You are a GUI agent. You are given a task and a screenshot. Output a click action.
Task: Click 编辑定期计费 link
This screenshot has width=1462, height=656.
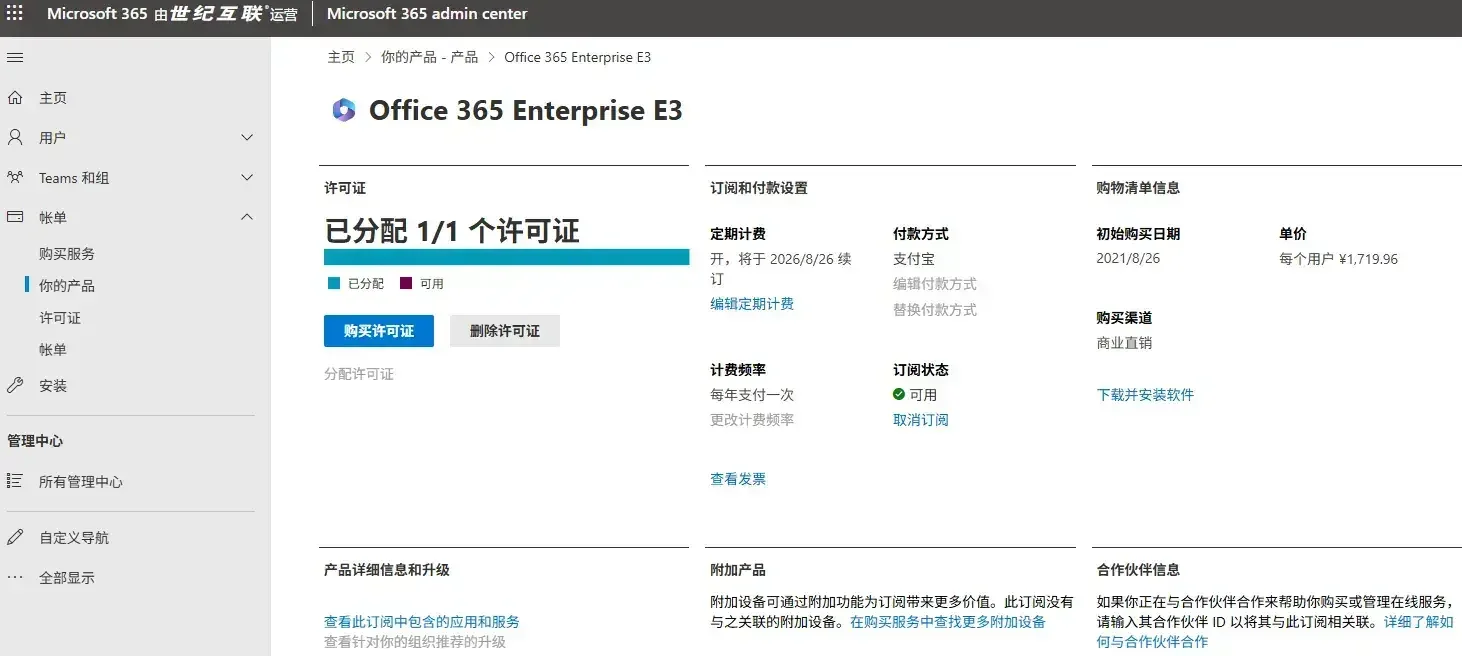tap(752, 304)
